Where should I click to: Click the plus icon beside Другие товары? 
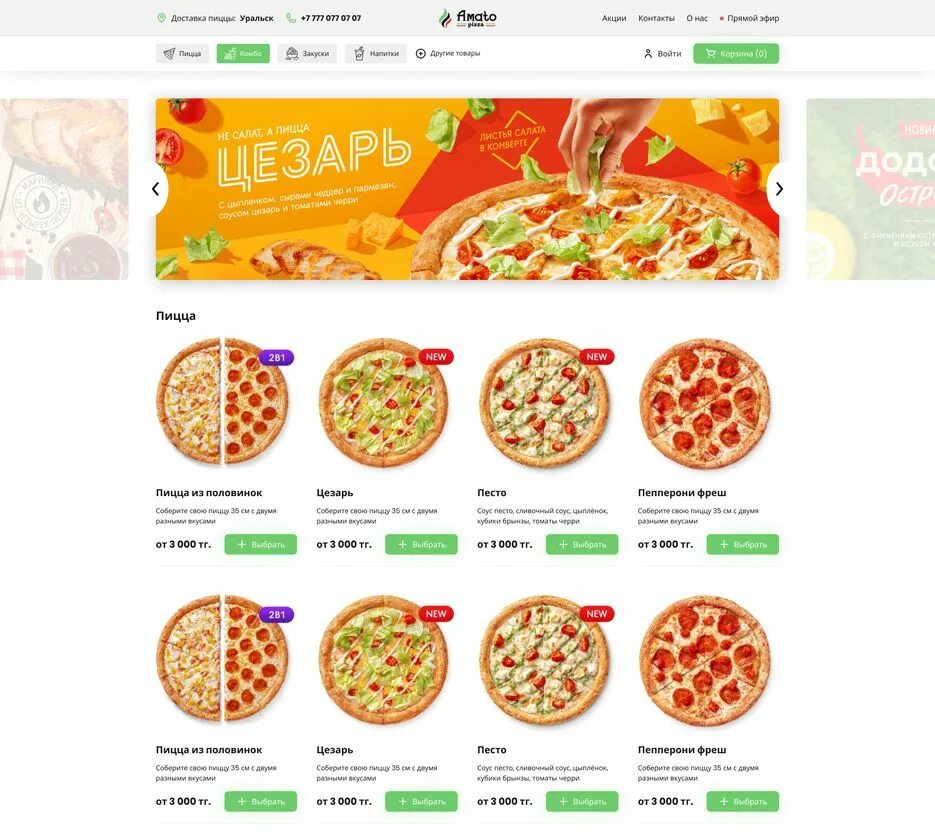pos(420,54)
